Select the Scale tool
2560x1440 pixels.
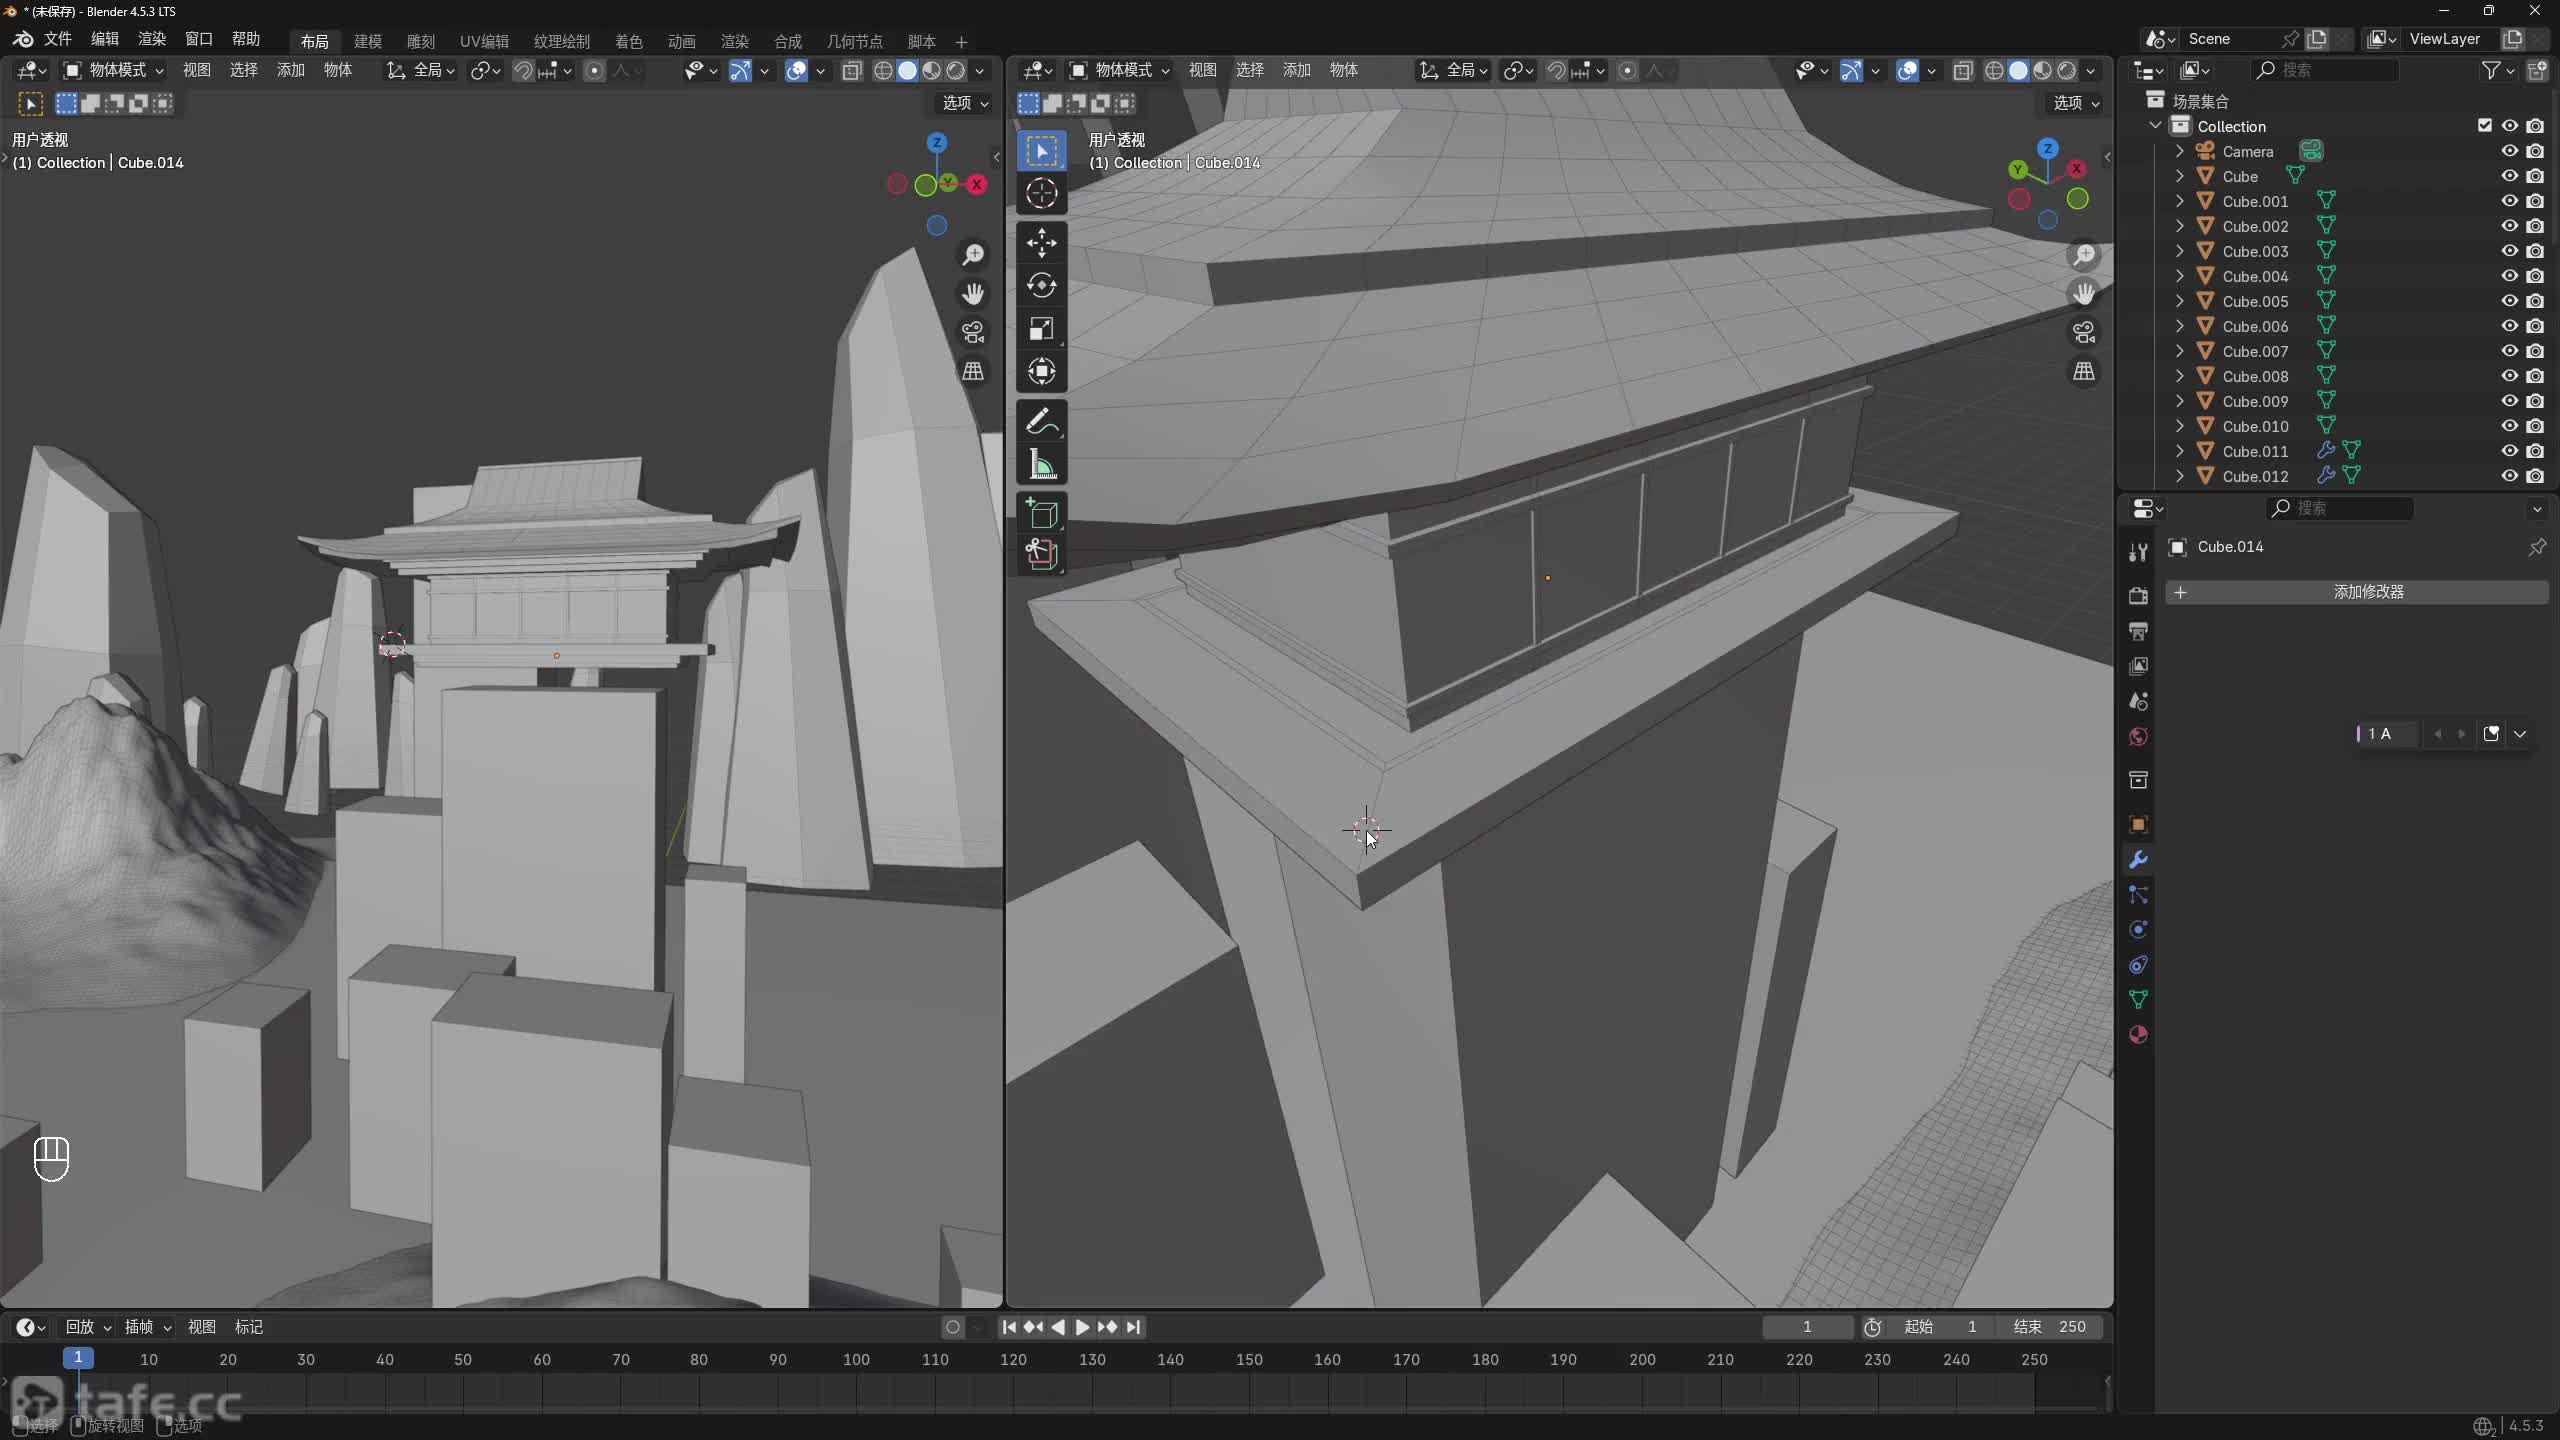(x=1041, y=329)
